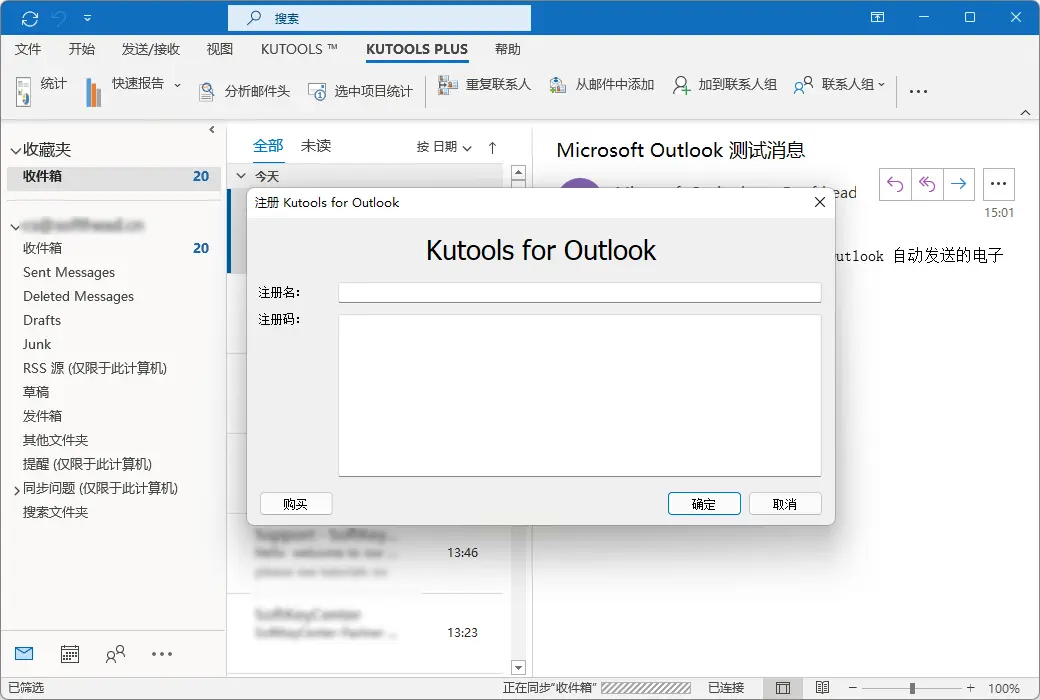This screenshot has width=1040, height=700.
Task: Switch to Mail view icon
Action: click(x=24, y=654)
